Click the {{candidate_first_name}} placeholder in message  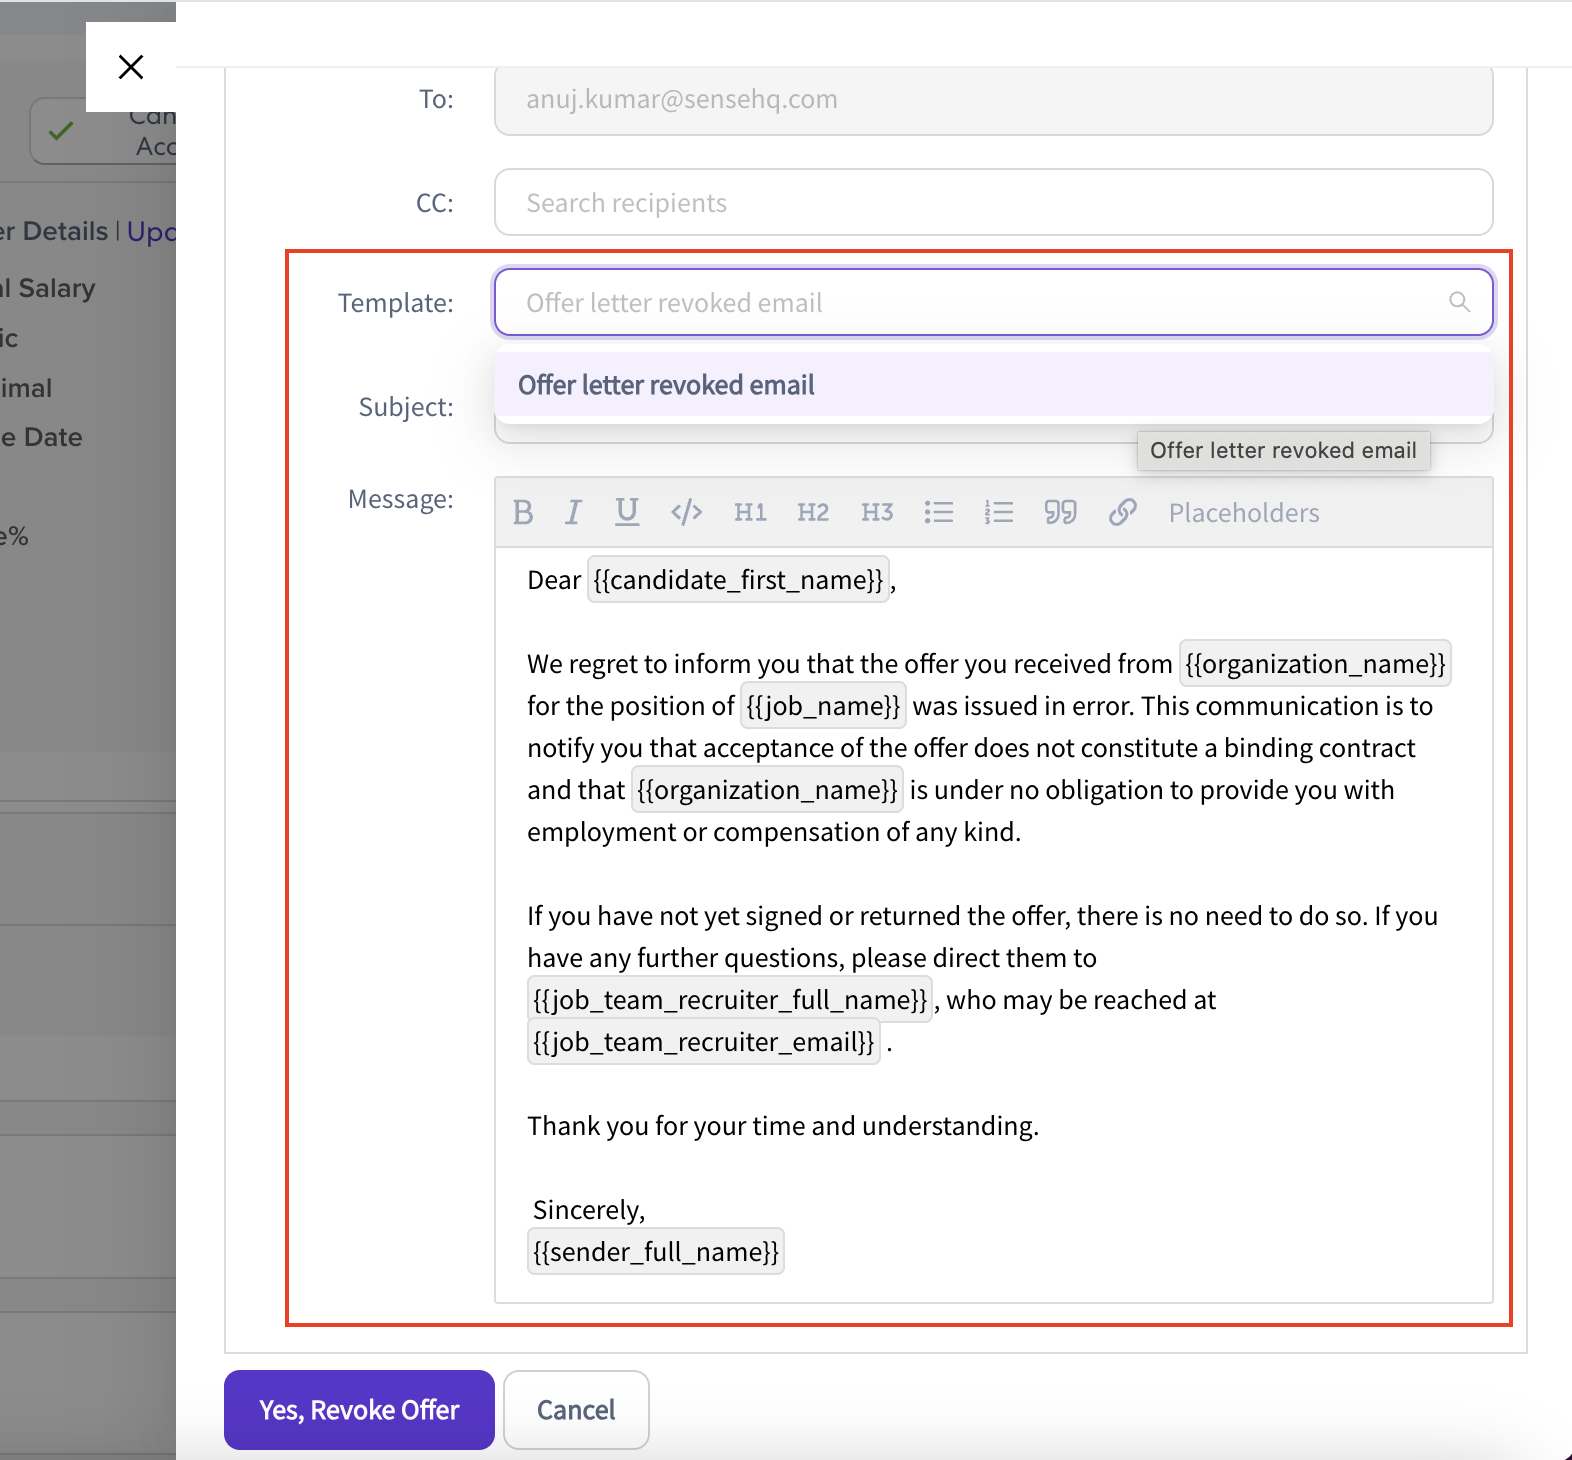pyautogui.click(x=738, y=580)
